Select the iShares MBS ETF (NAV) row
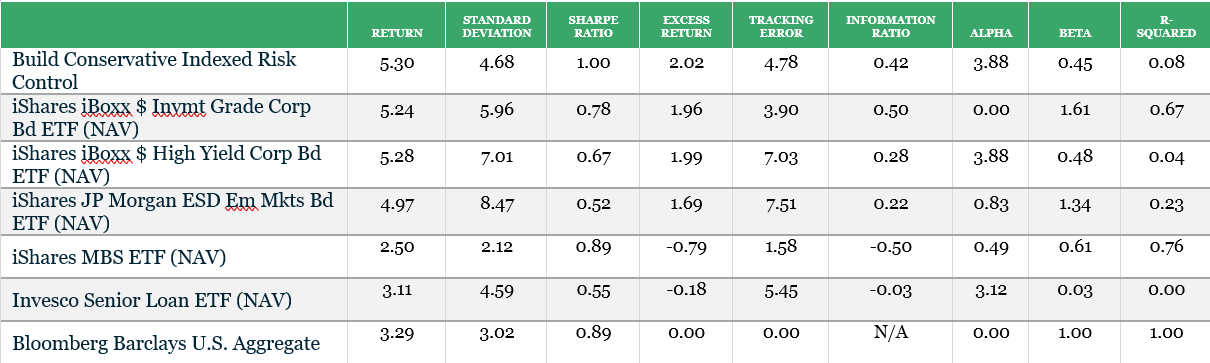1210x363 pixels. coord(605,257)
